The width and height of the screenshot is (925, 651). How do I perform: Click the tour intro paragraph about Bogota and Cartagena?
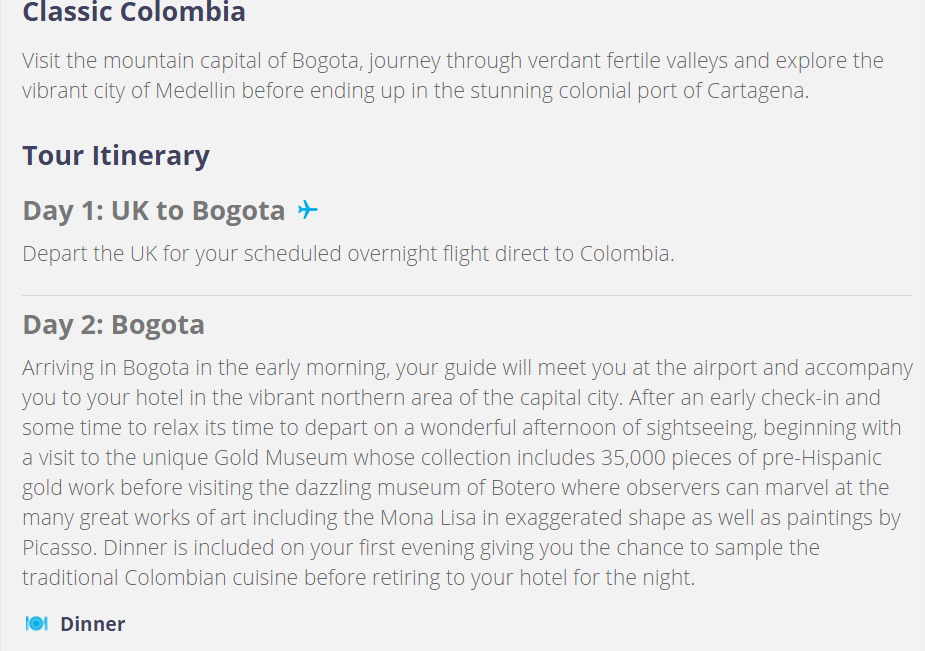pyautogui.click(x=453, y=75)
